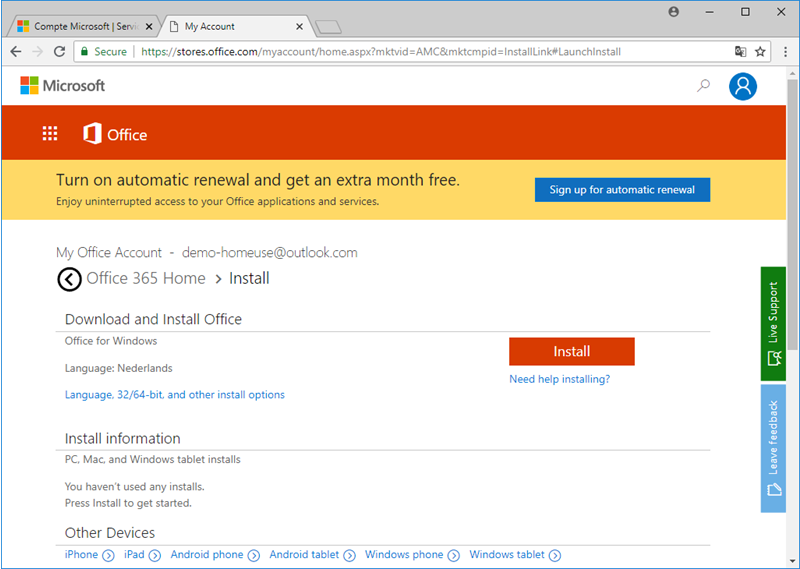Click the browser back arrow
800x569 pixels.
point(16,52)
